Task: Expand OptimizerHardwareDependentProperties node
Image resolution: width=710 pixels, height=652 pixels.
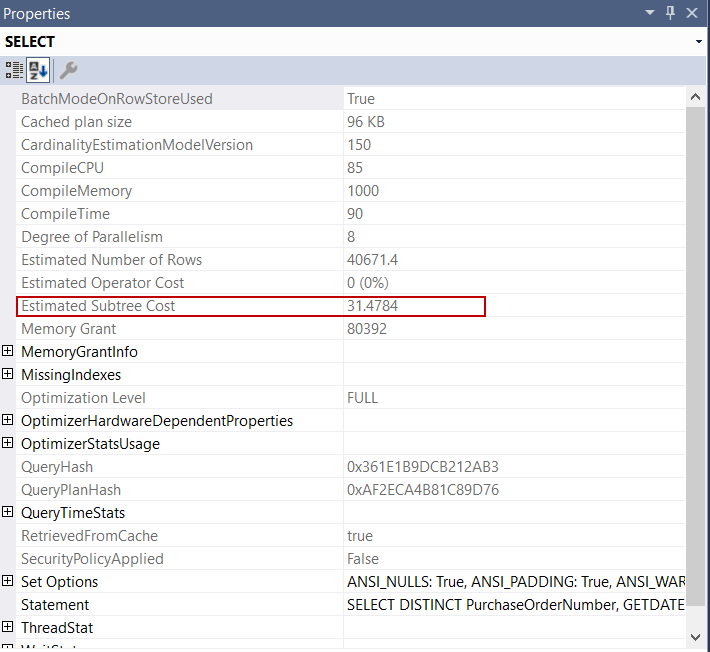Action: click(7, 420)
